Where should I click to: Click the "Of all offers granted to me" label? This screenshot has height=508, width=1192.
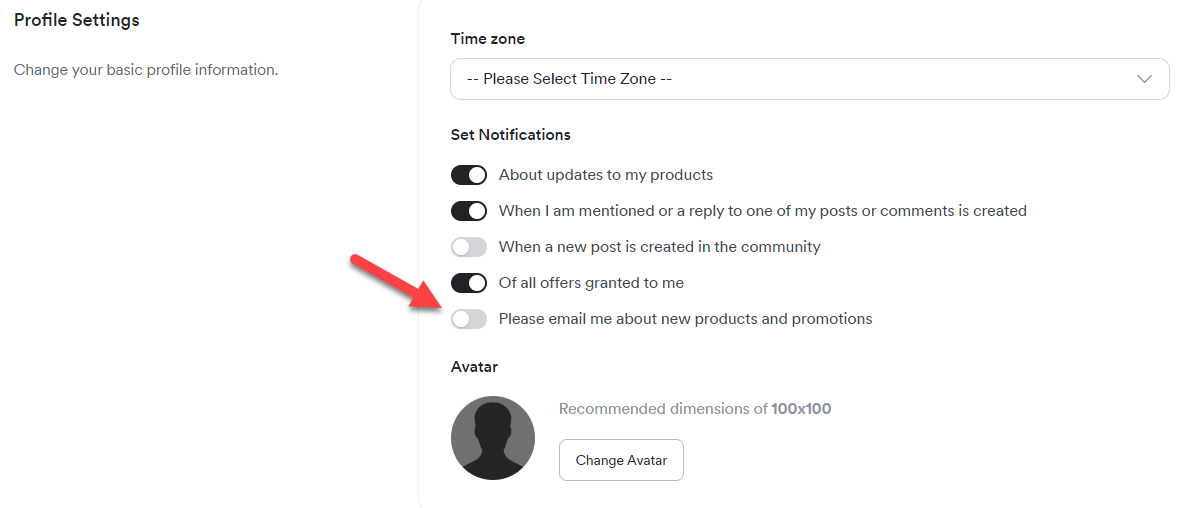pos(591,283)
